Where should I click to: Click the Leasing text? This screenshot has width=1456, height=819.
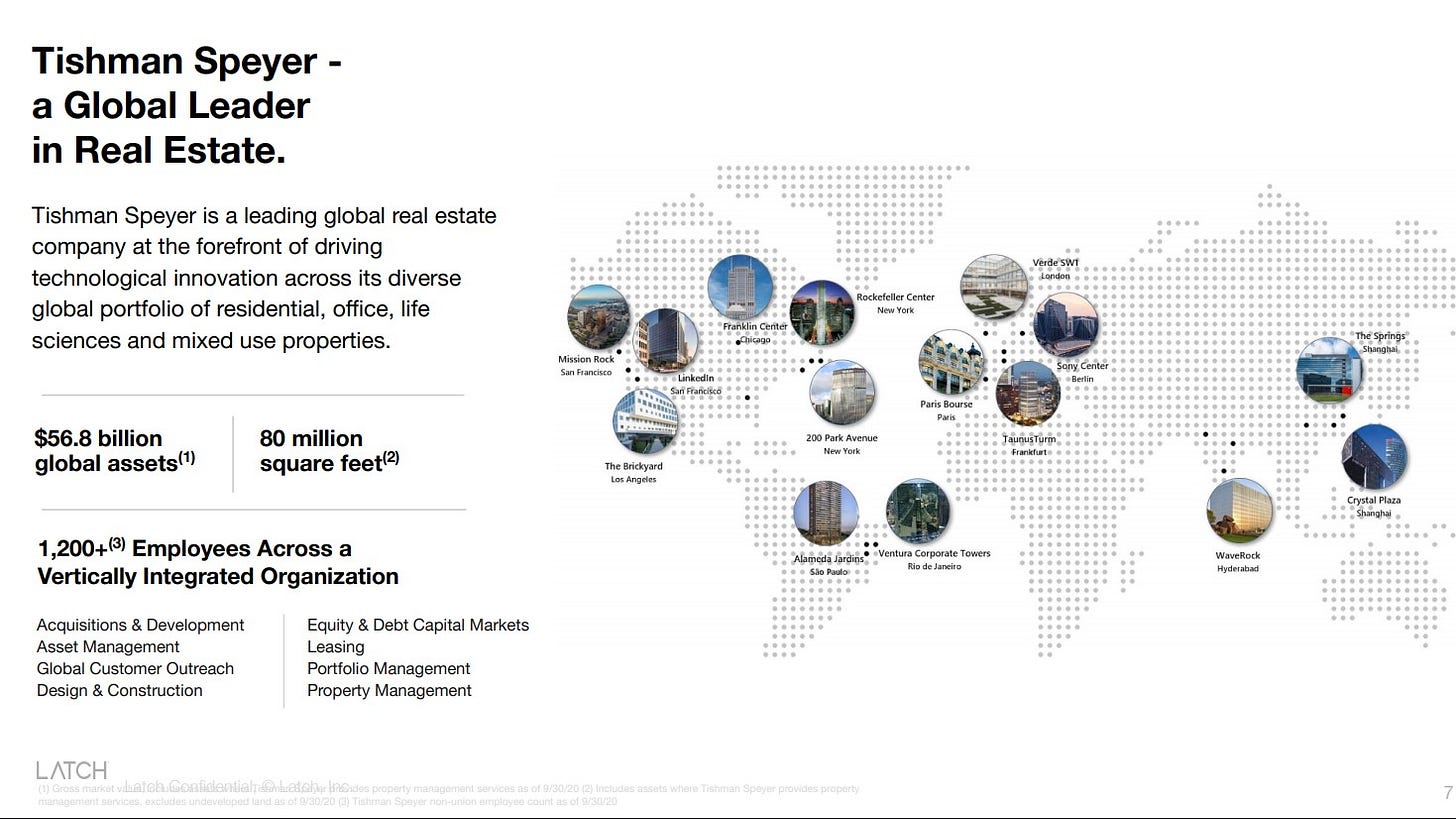336,647
